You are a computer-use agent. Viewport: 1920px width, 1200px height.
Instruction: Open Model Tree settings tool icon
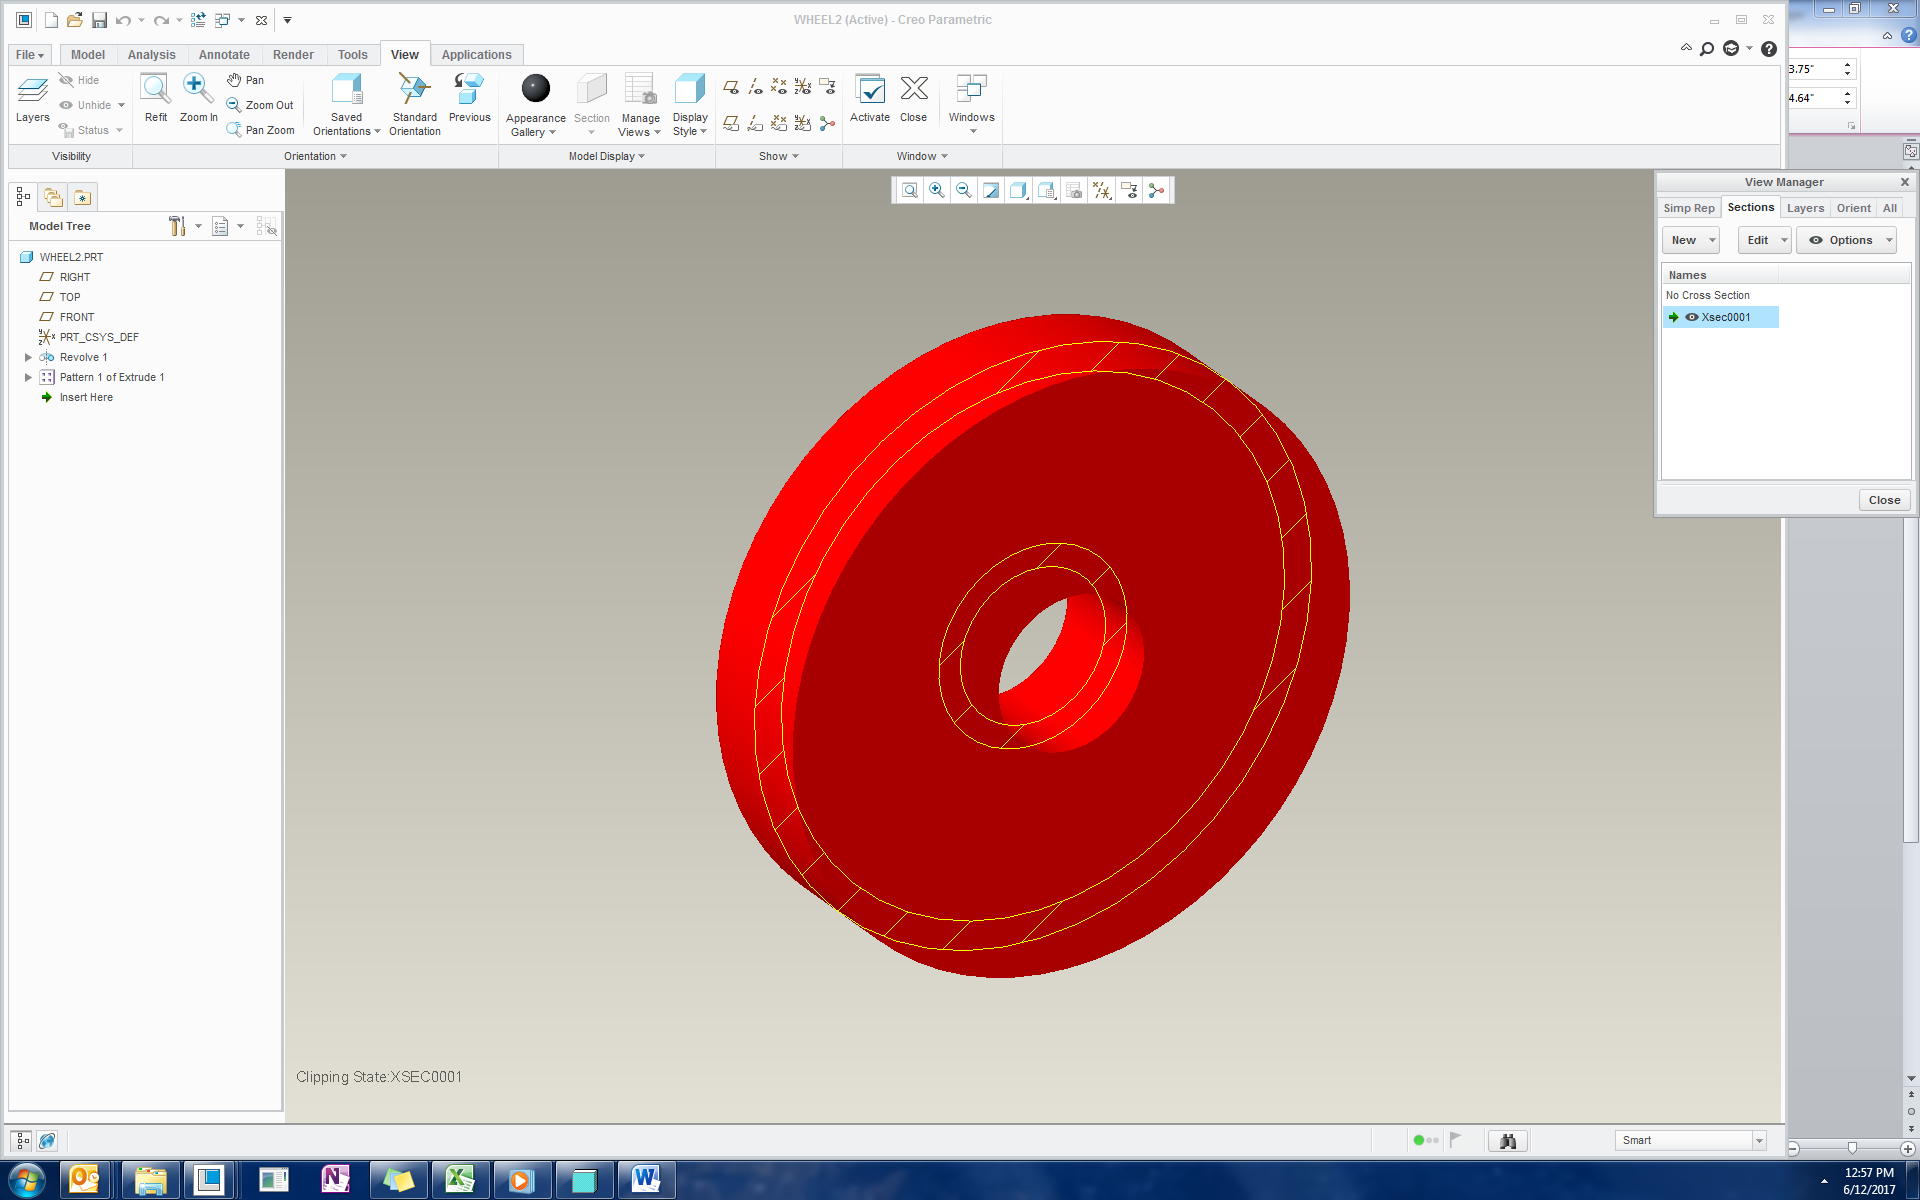tap(177, 226)
